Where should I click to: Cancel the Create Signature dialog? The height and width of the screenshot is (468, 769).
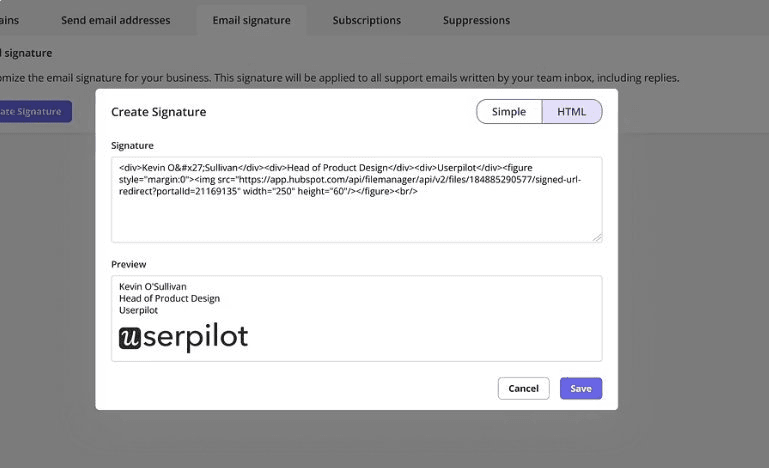(x=523, y=388)
